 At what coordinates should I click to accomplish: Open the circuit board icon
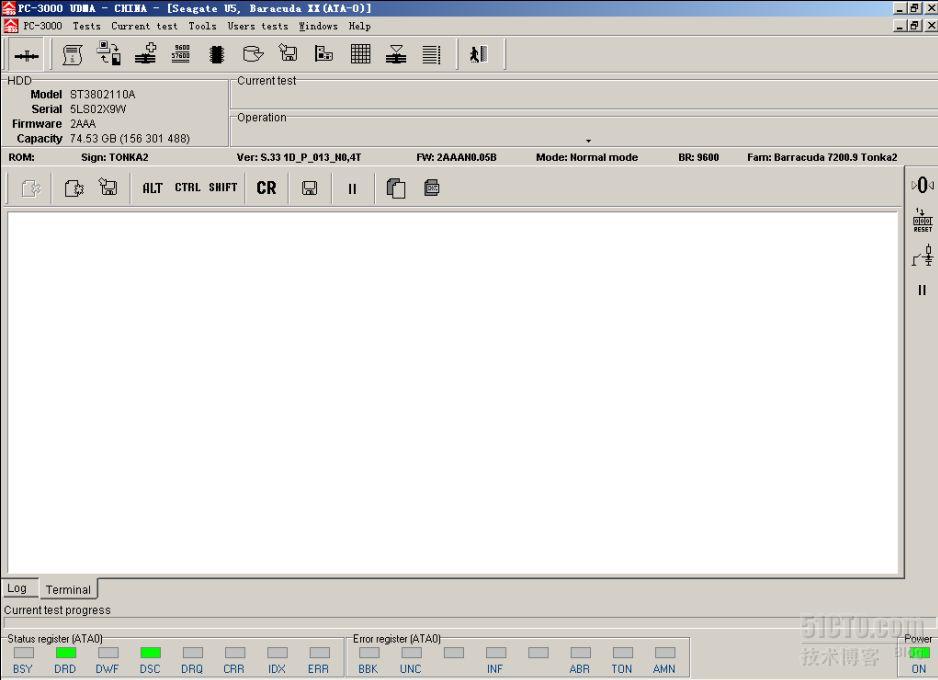[x=324, y=54]
